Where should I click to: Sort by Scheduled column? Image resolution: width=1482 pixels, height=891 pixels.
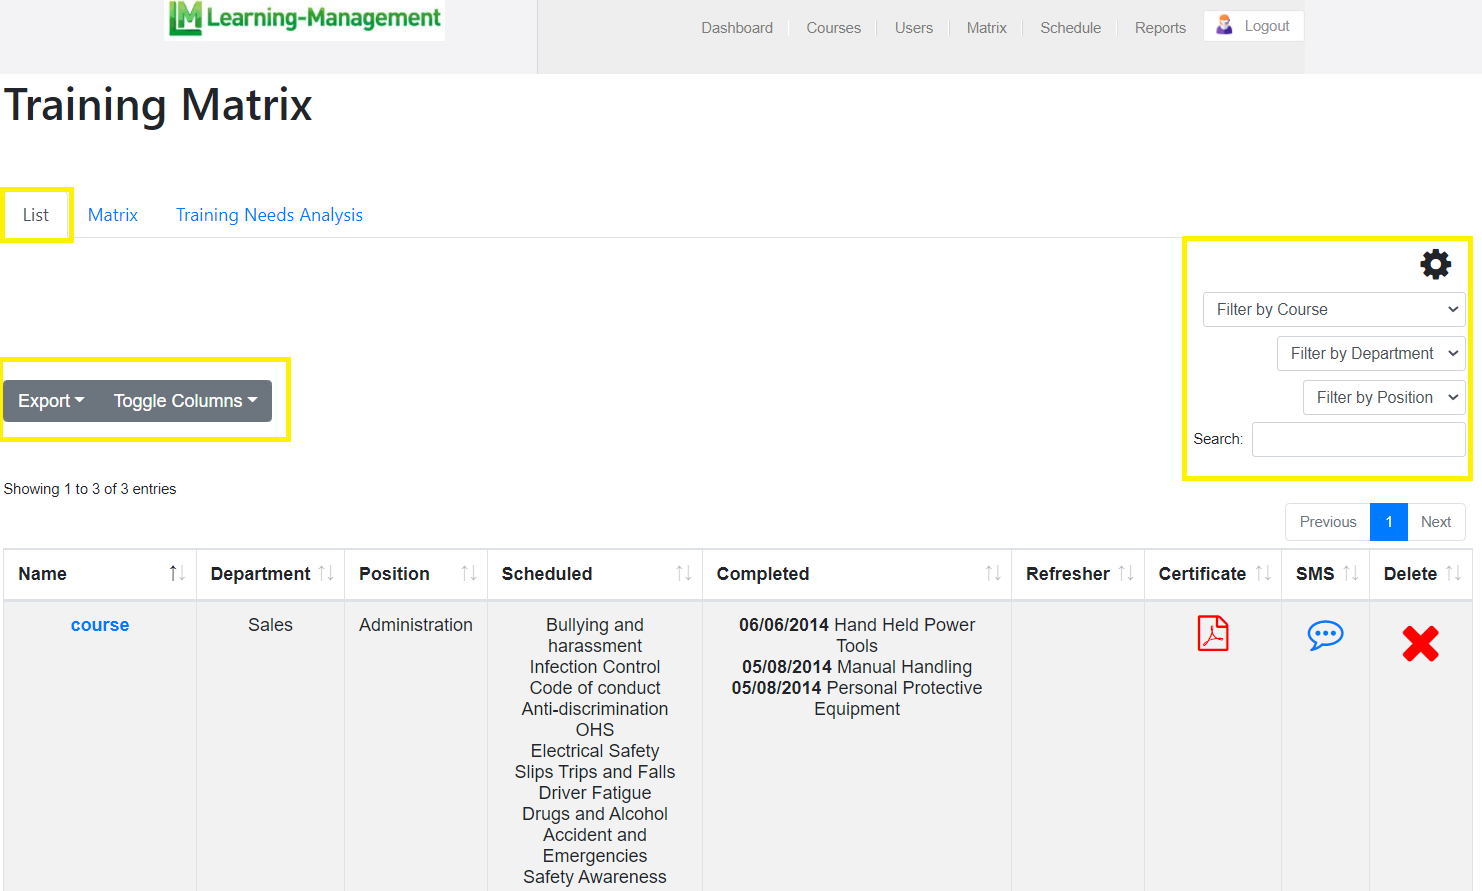click(683, 573)
